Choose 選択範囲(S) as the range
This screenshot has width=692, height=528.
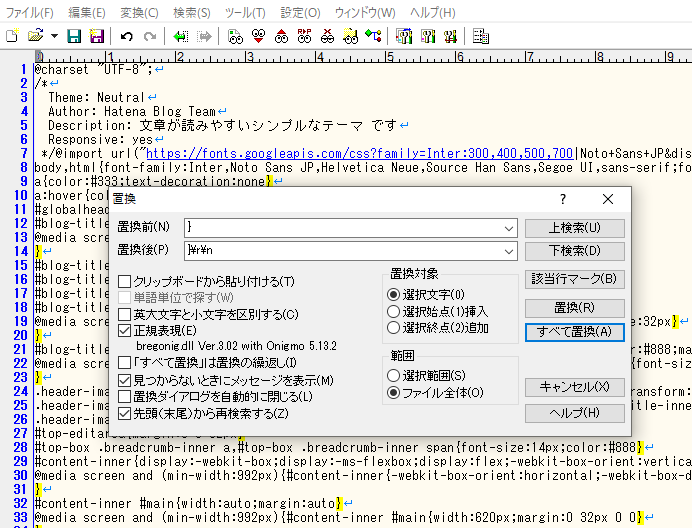(x=393, y=376)
